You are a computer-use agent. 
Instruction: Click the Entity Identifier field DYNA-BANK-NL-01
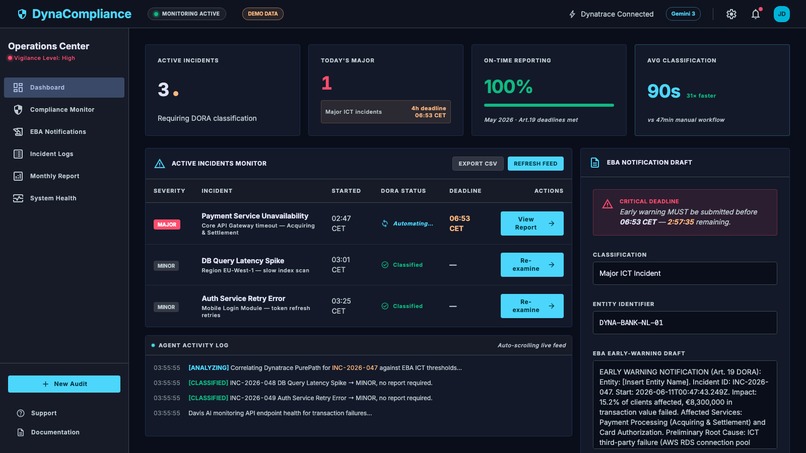tap(685, 323)
